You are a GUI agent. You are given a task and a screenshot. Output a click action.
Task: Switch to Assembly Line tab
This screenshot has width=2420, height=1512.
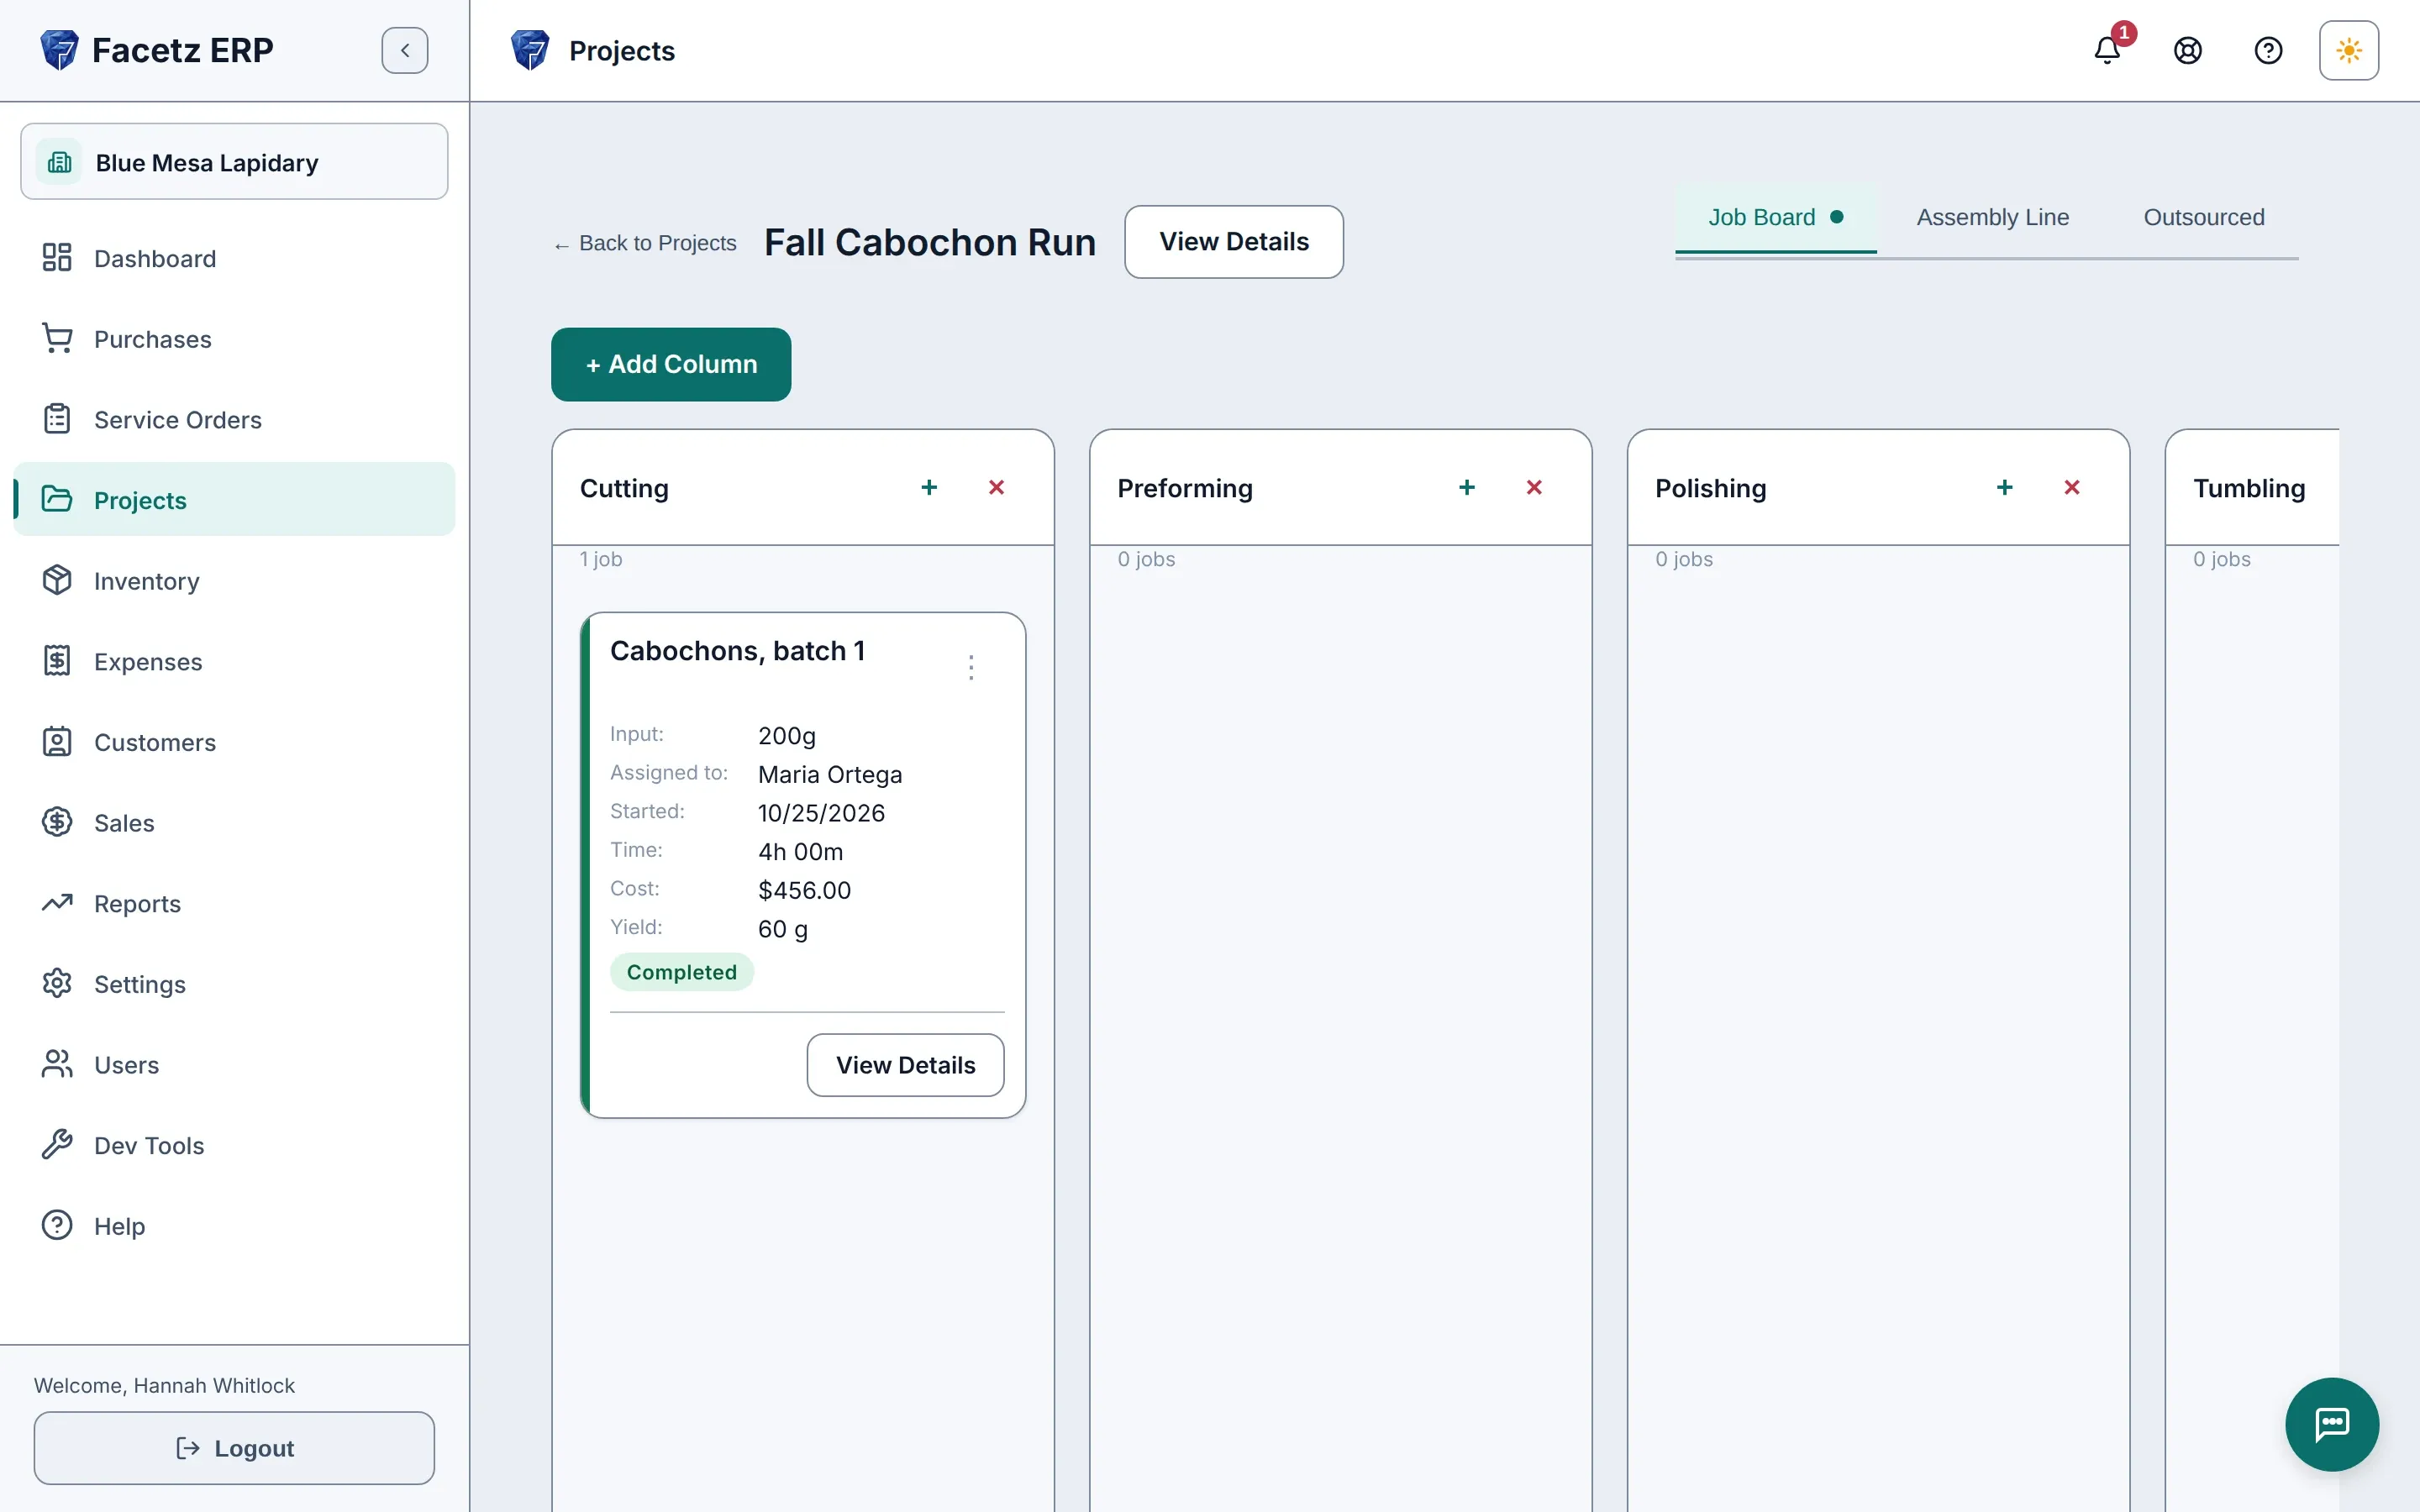pyautogui.click(x=1992, y=217)
